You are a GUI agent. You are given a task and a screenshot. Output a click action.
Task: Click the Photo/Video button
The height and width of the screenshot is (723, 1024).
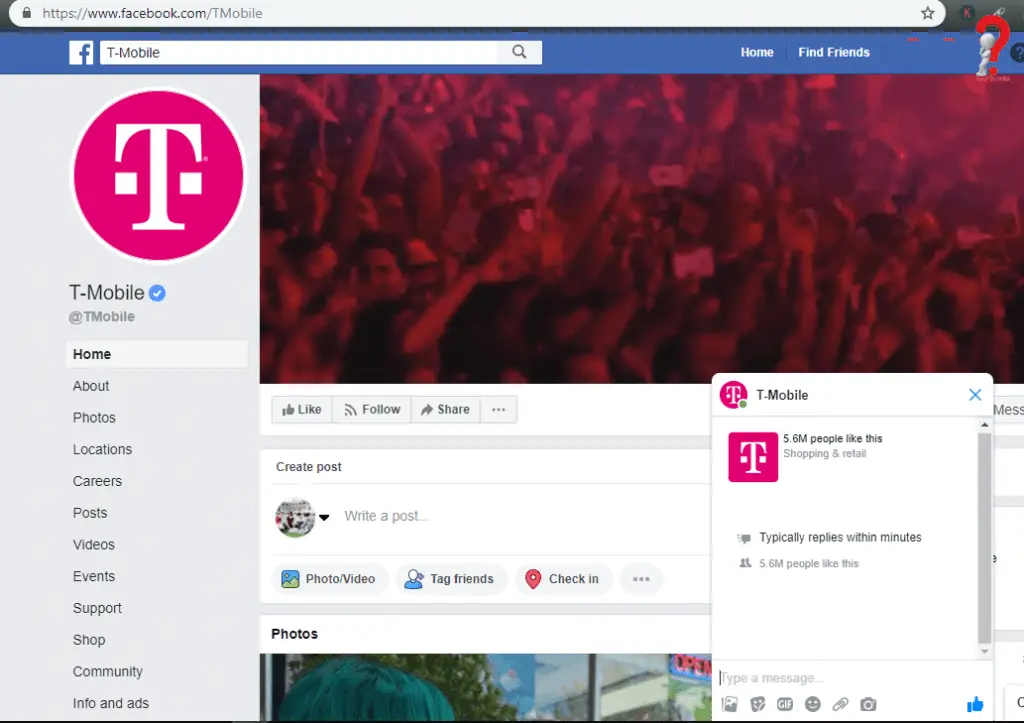tap(329, 579)
